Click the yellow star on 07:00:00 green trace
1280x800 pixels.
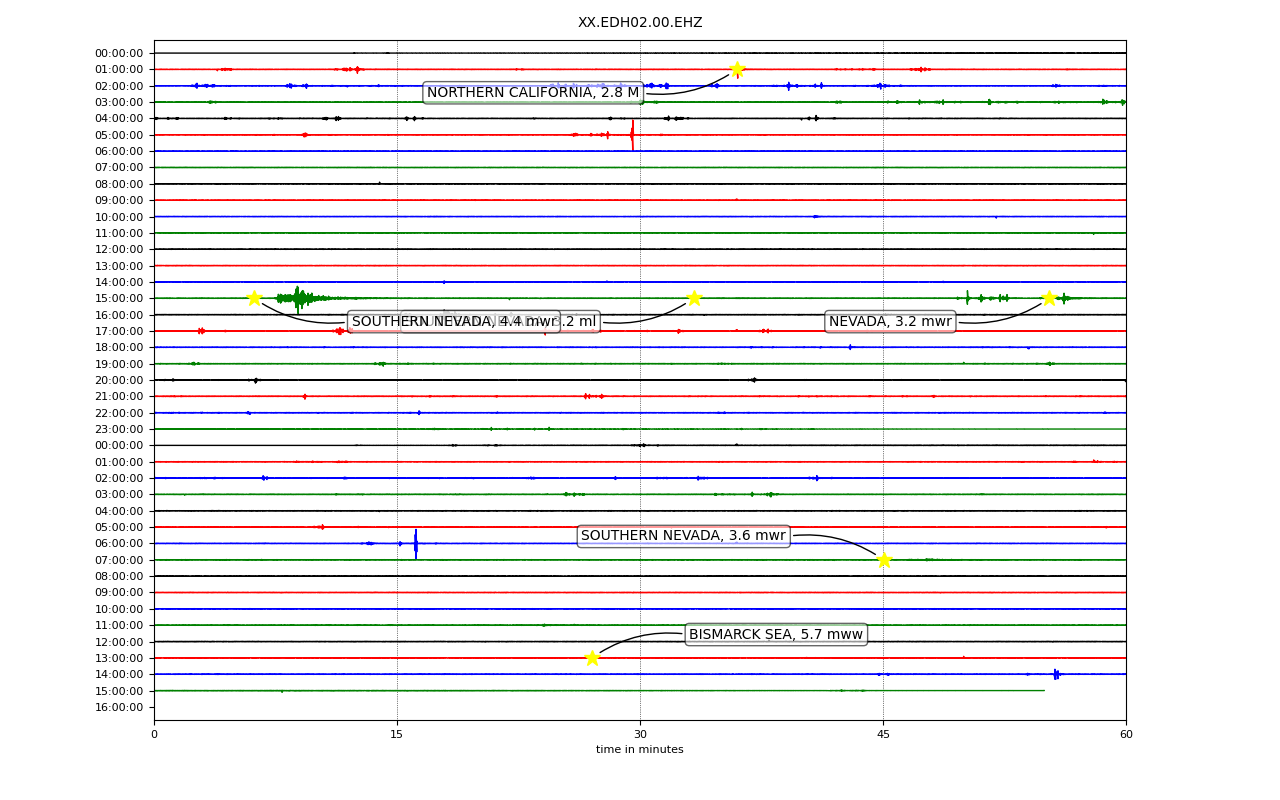coord(884,560)
